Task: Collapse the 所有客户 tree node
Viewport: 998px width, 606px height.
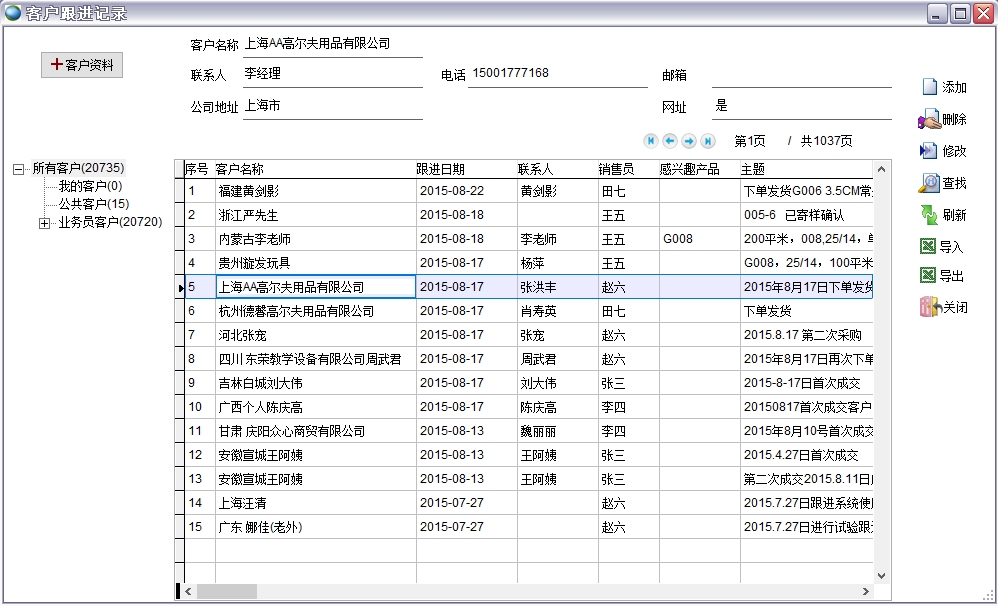Action: [x=18, y=169]
